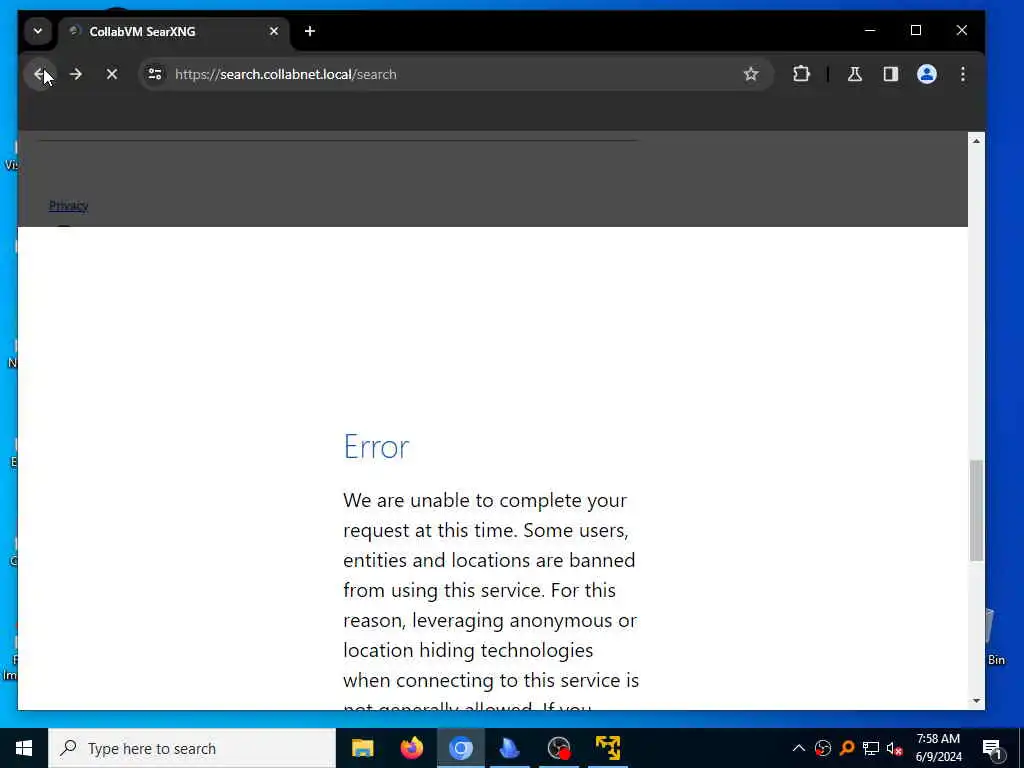Open network status tray icon
This screenshot has height=768, width=1024.
click(x=871, y=748)
